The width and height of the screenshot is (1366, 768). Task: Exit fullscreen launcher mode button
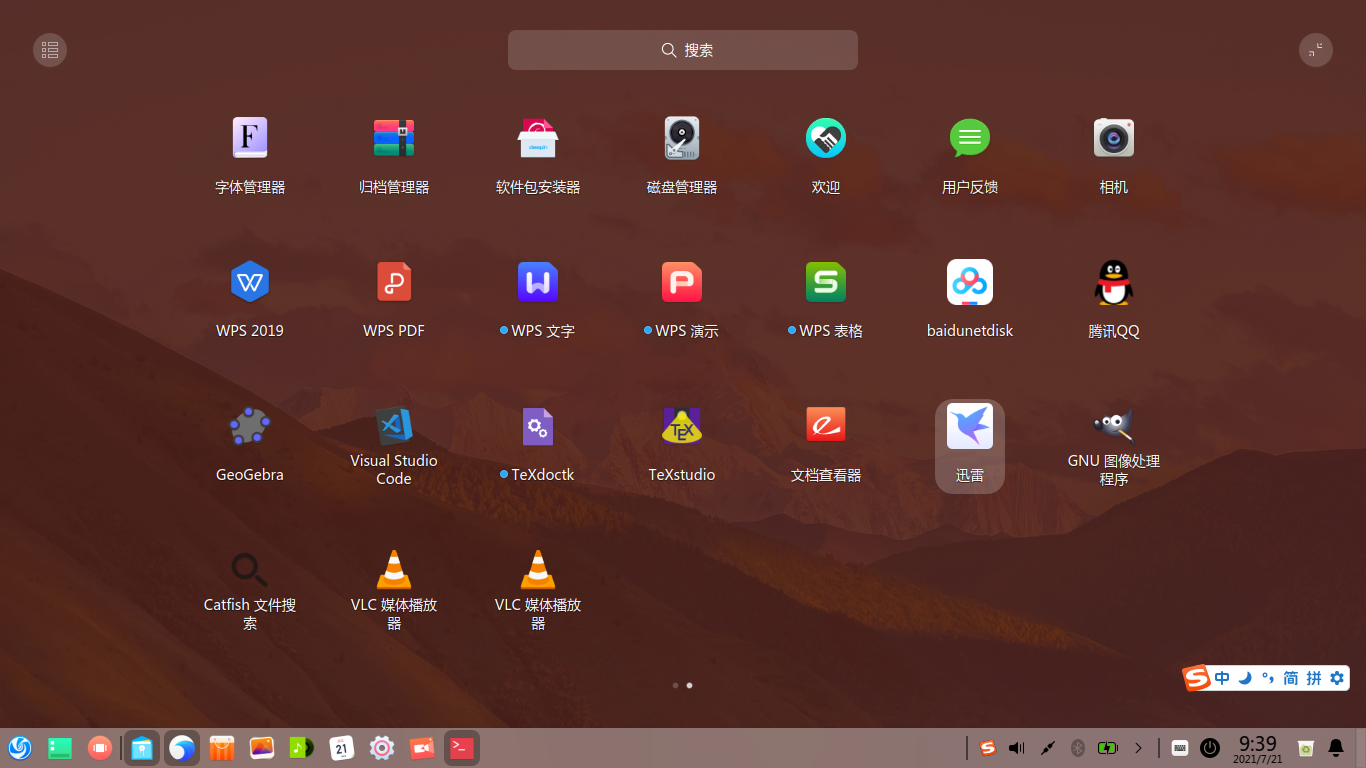point(1316,50)
